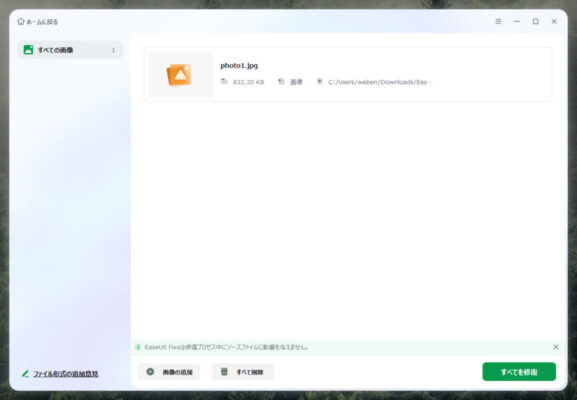Screen dimensions: 577x400
Task: Click the file type icon beside 画像
Action: coord(281,81)
